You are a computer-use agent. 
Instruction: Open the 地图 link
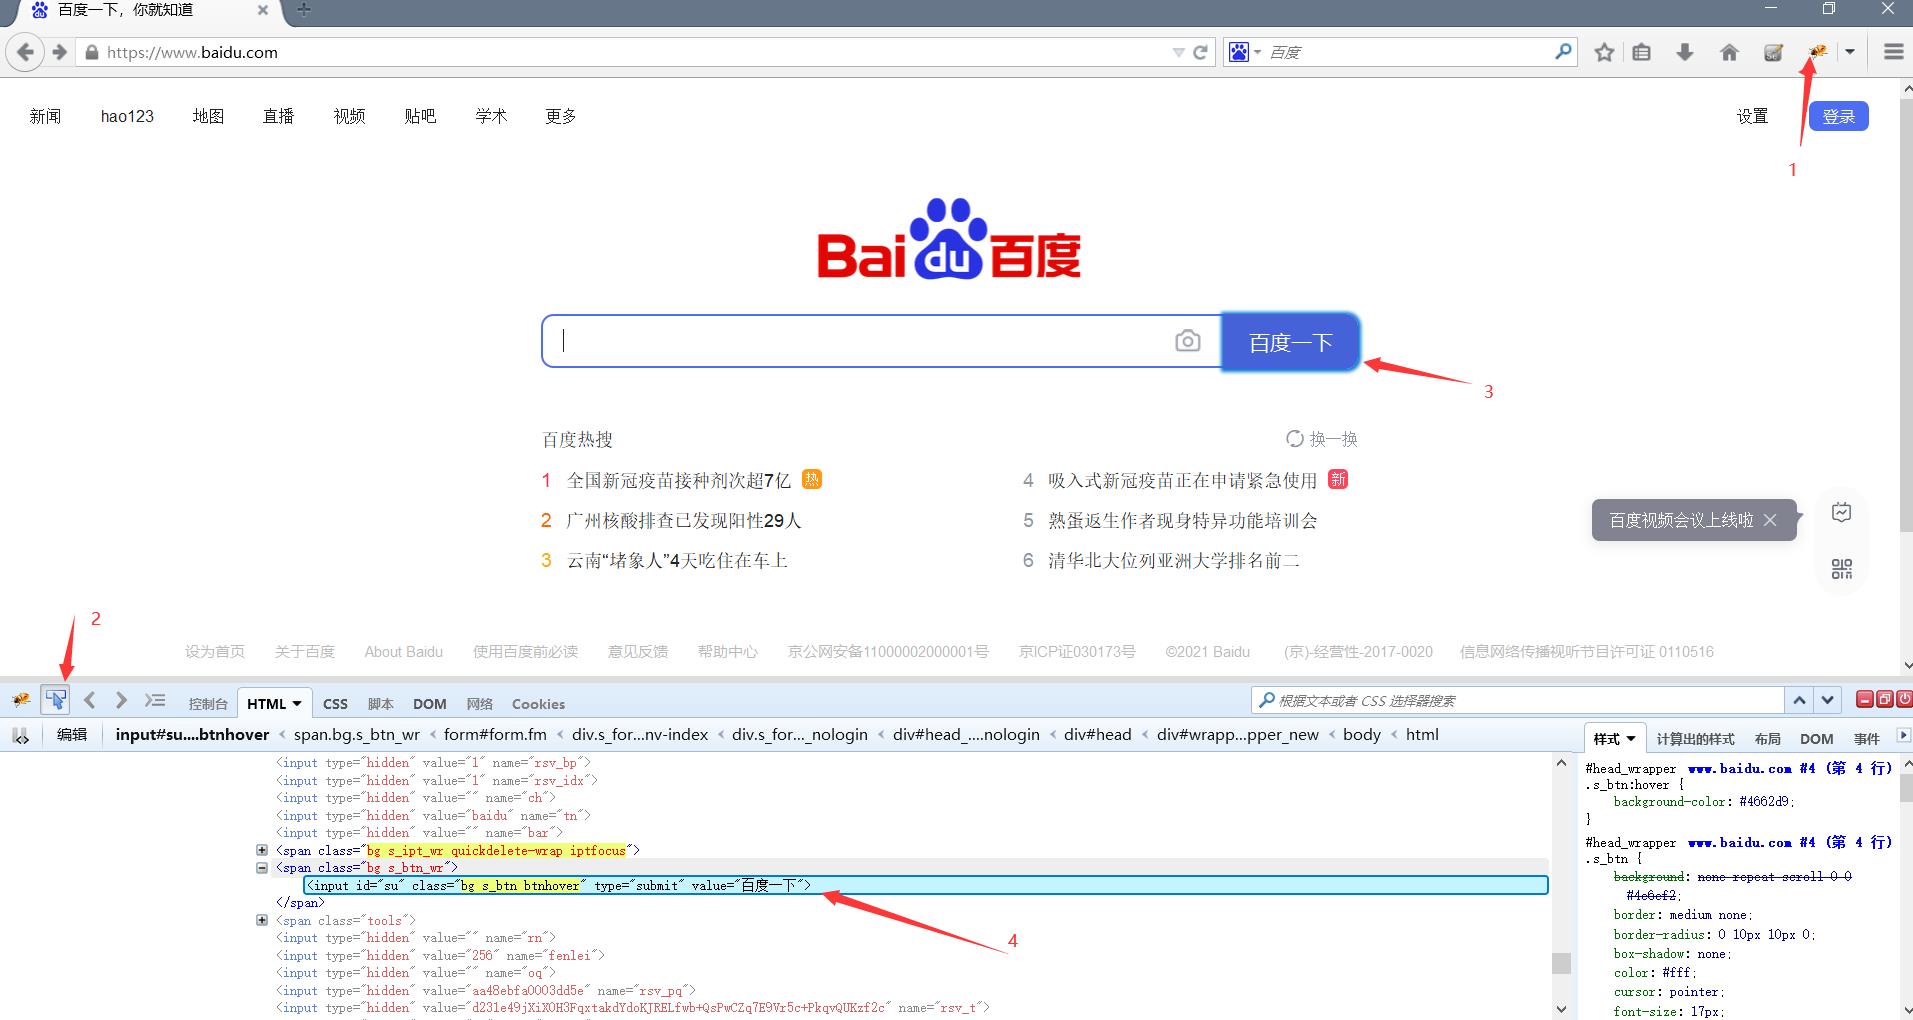click(x=208, y=116)
